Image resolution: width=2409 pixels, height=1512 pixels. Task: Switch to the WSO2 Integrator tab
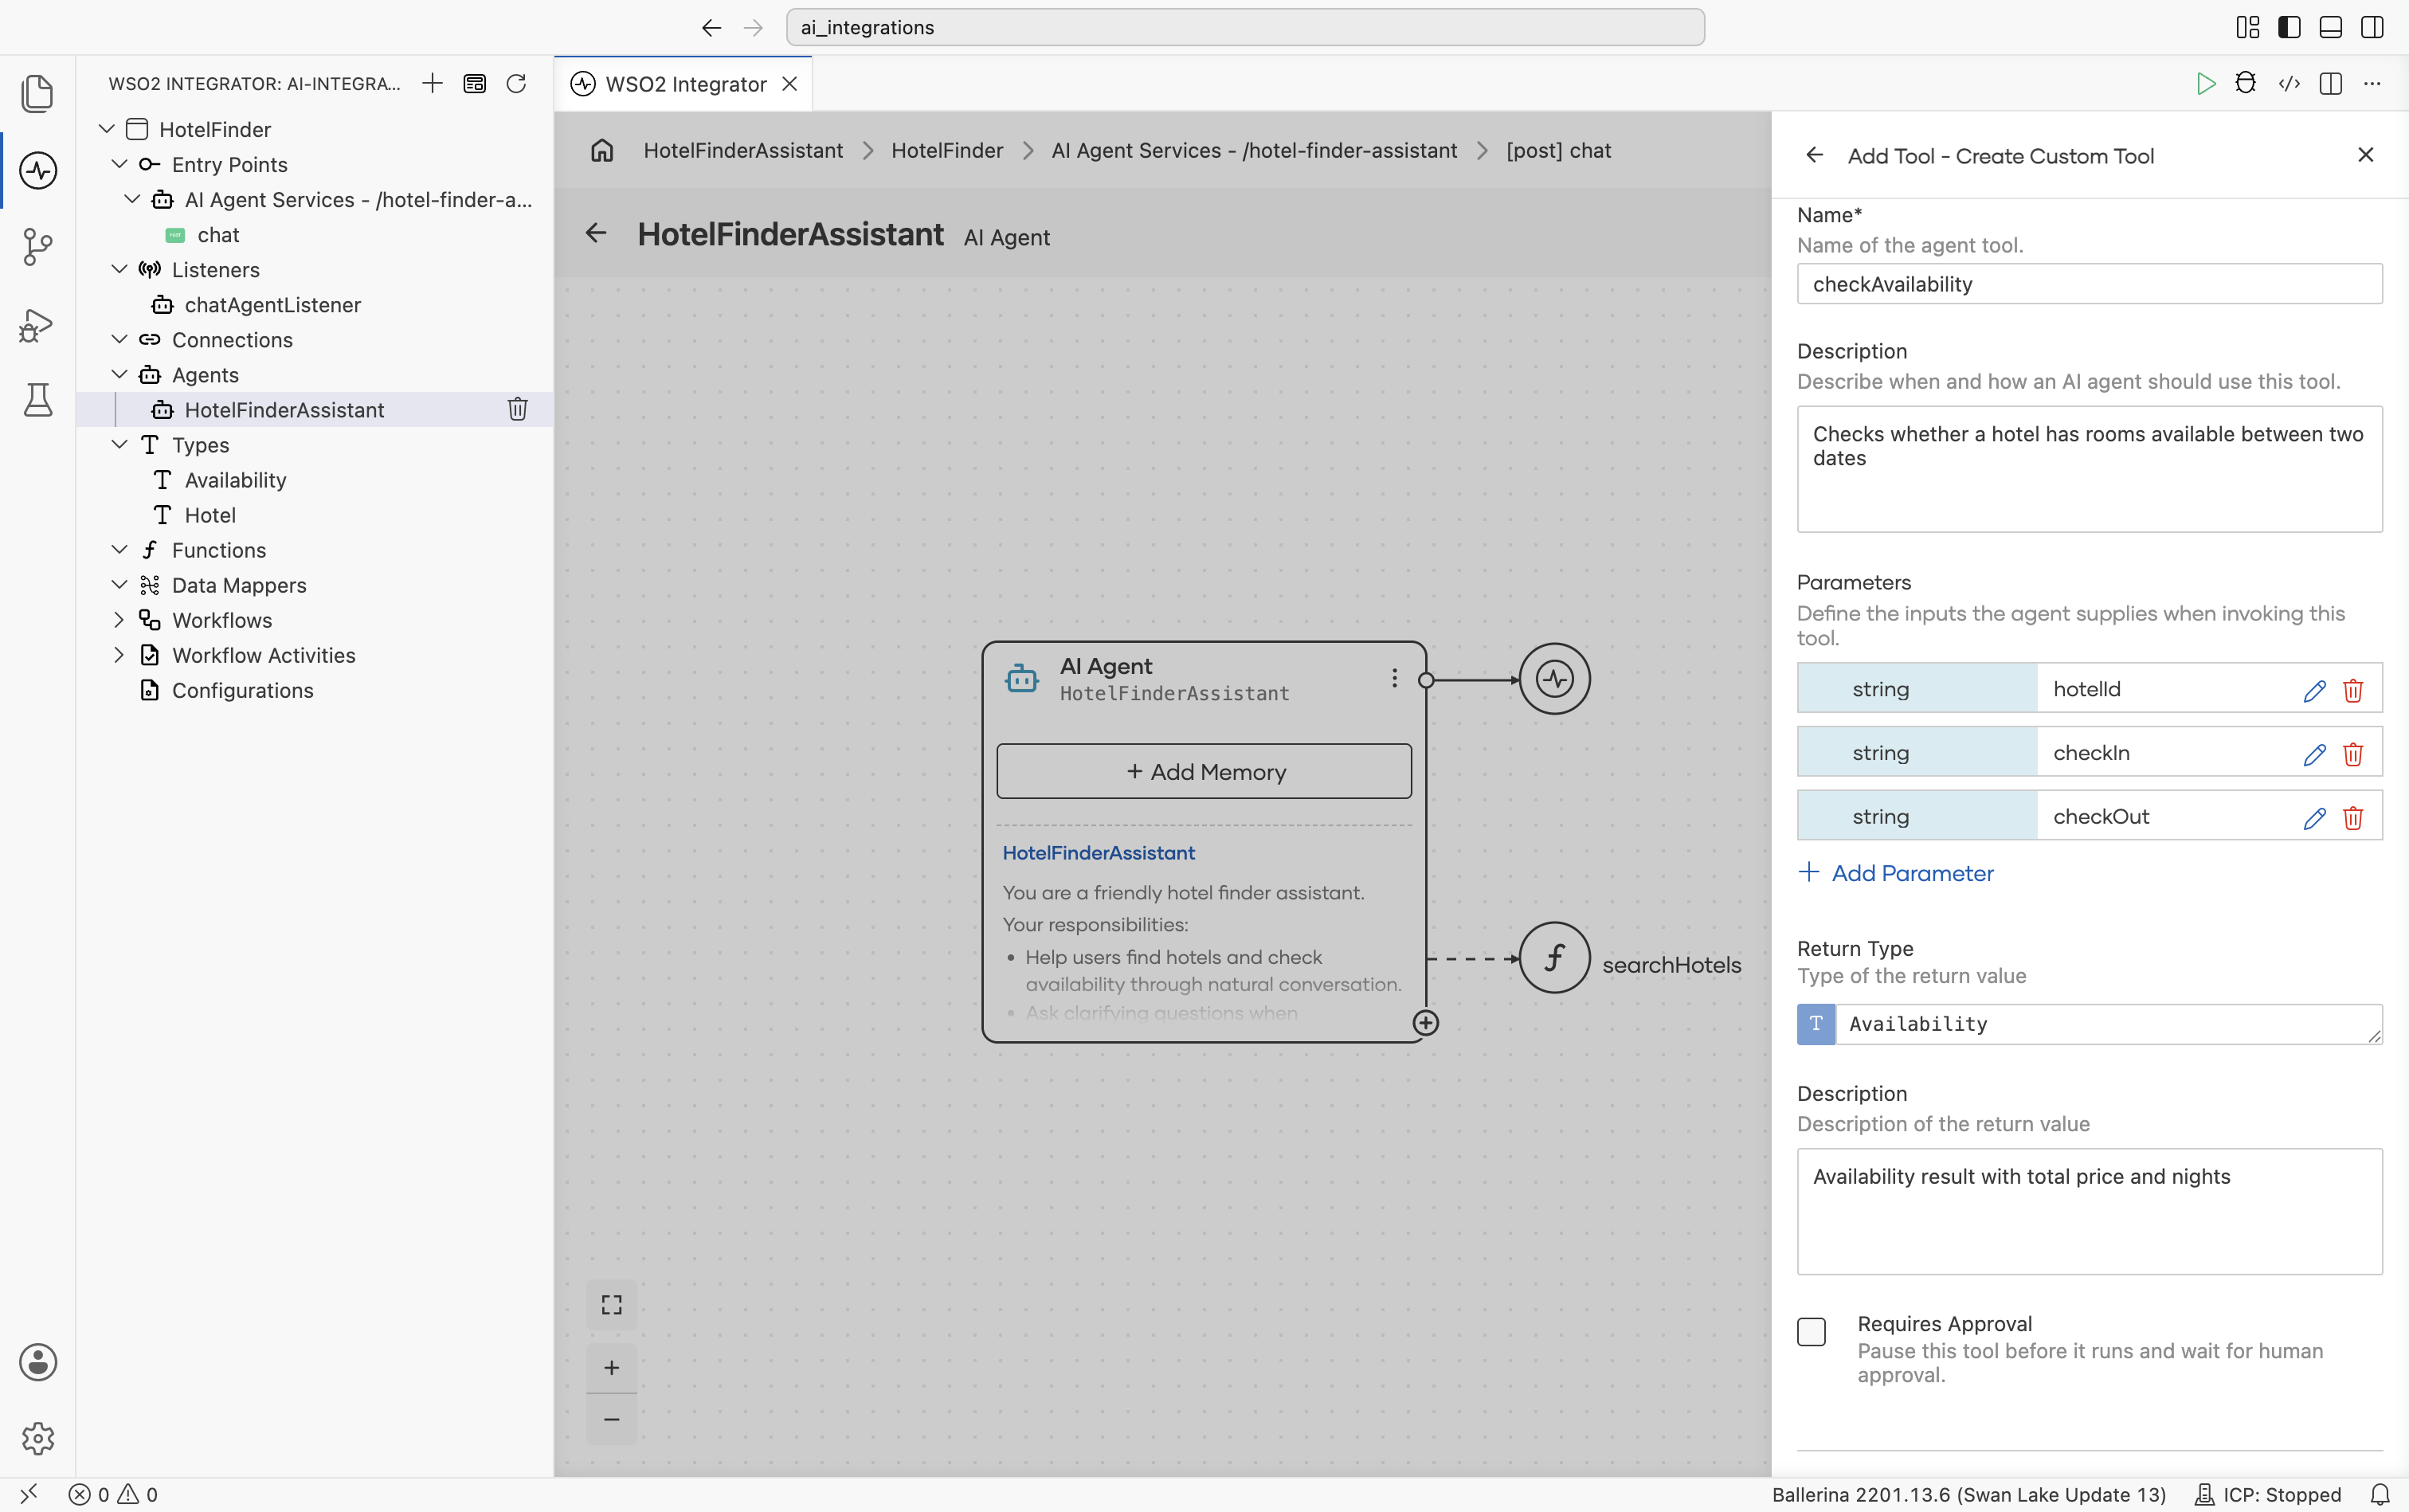[684, 84]
